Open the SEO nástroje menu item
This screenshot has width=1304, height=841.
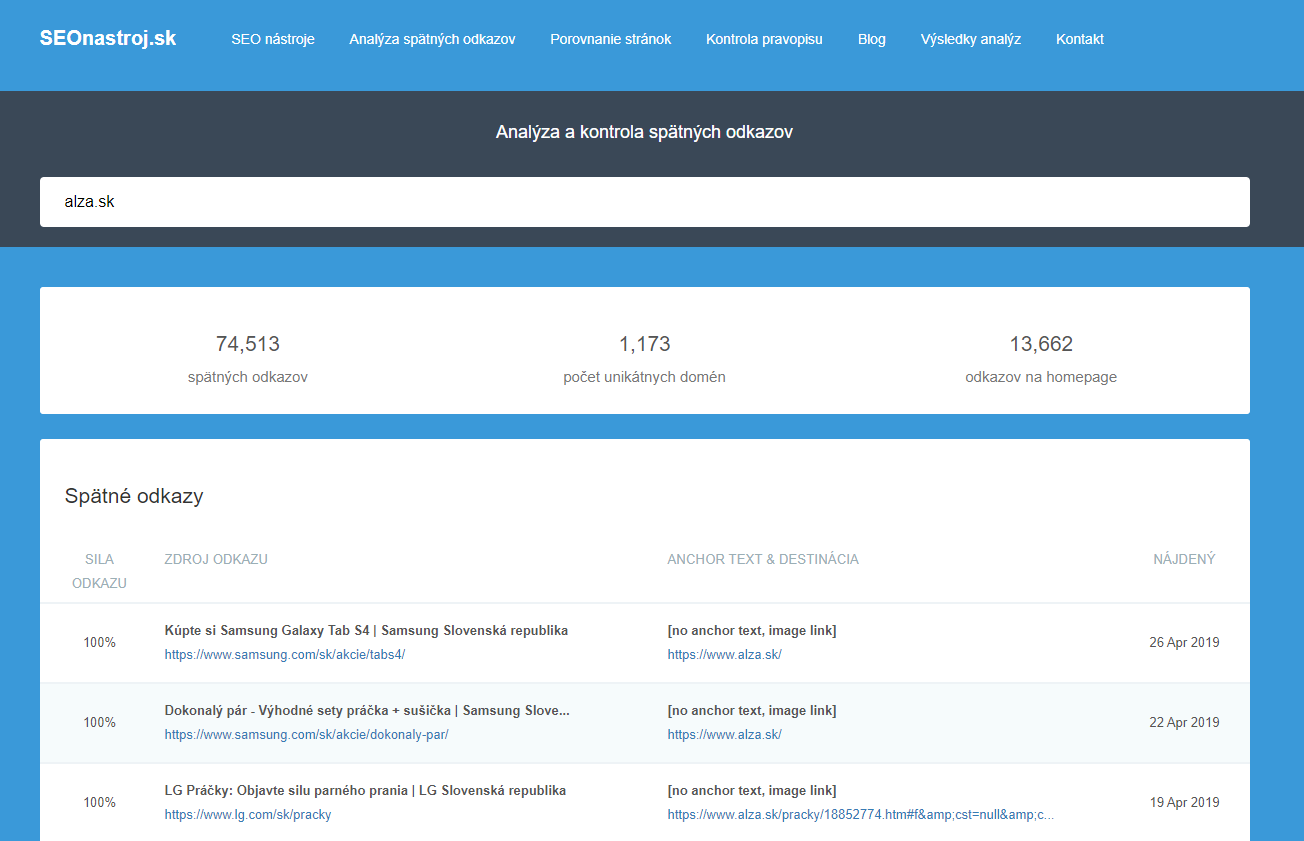click(x=273, y=39)
